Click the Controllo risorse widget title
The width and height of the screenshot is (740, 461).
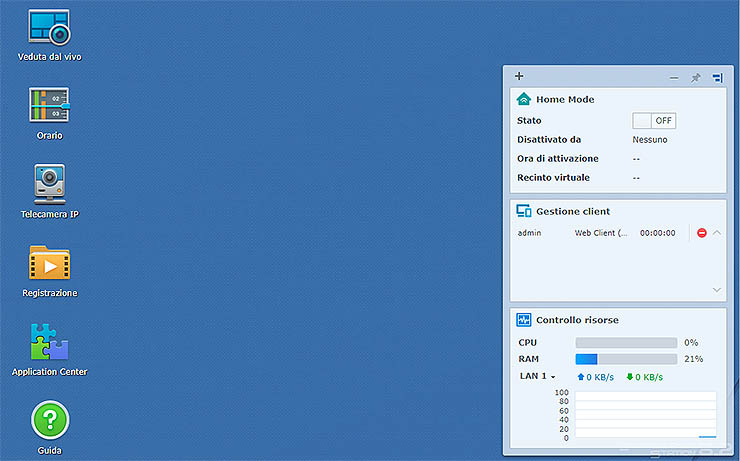pyautogui.click(x=577, y=320)
